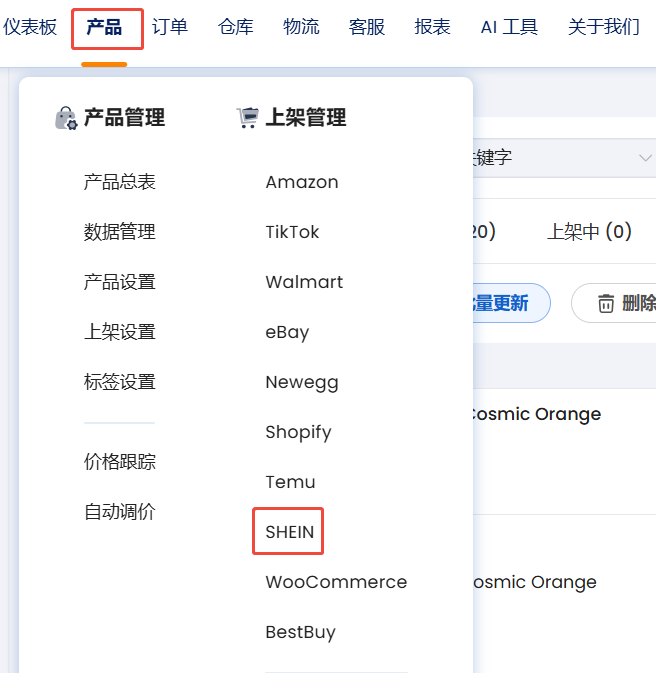Open the 产品 top menu tab
Screen dimensions: 656x673
(x=104, y=27)
